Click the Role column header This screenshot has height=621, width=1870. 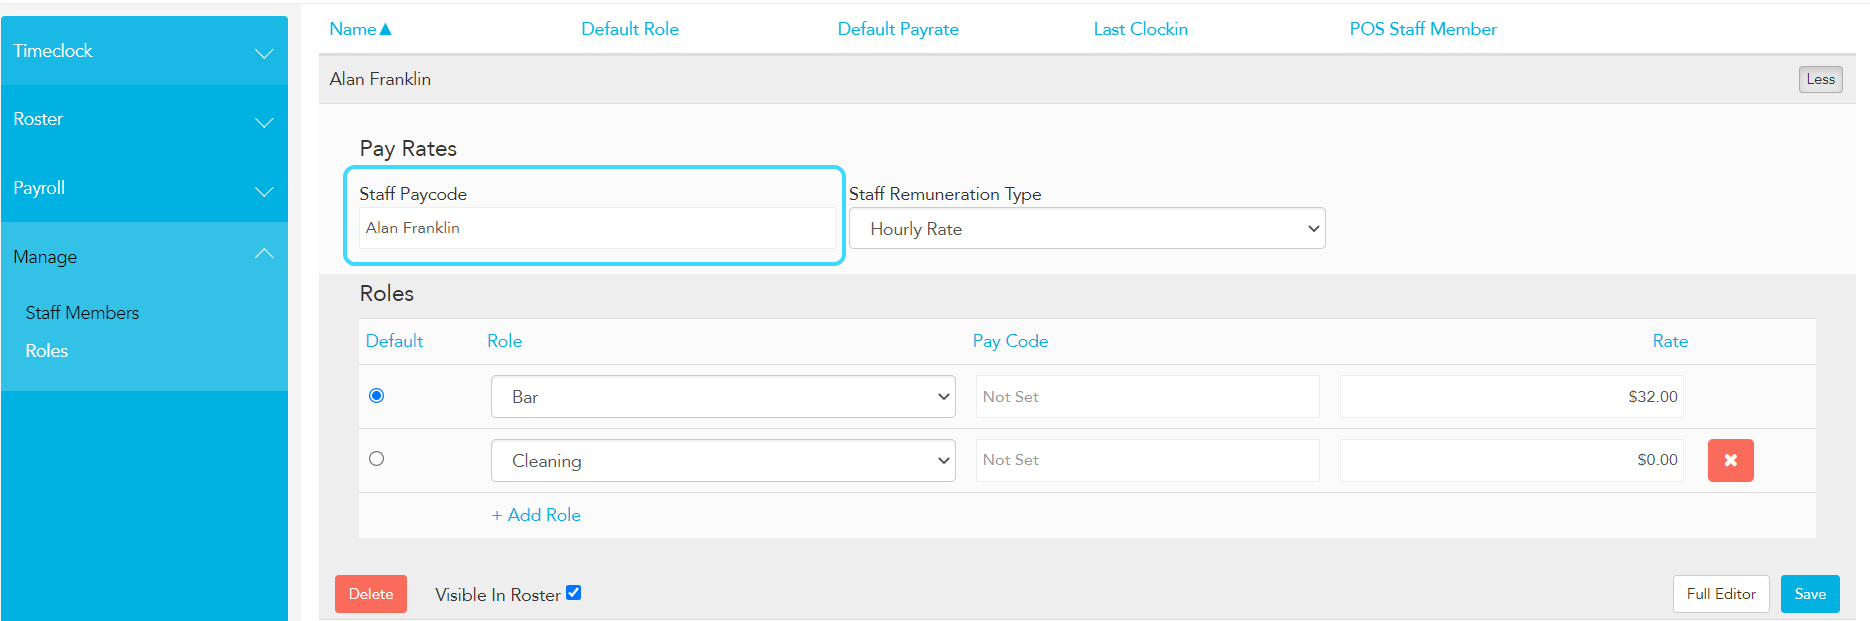(504, 341)
